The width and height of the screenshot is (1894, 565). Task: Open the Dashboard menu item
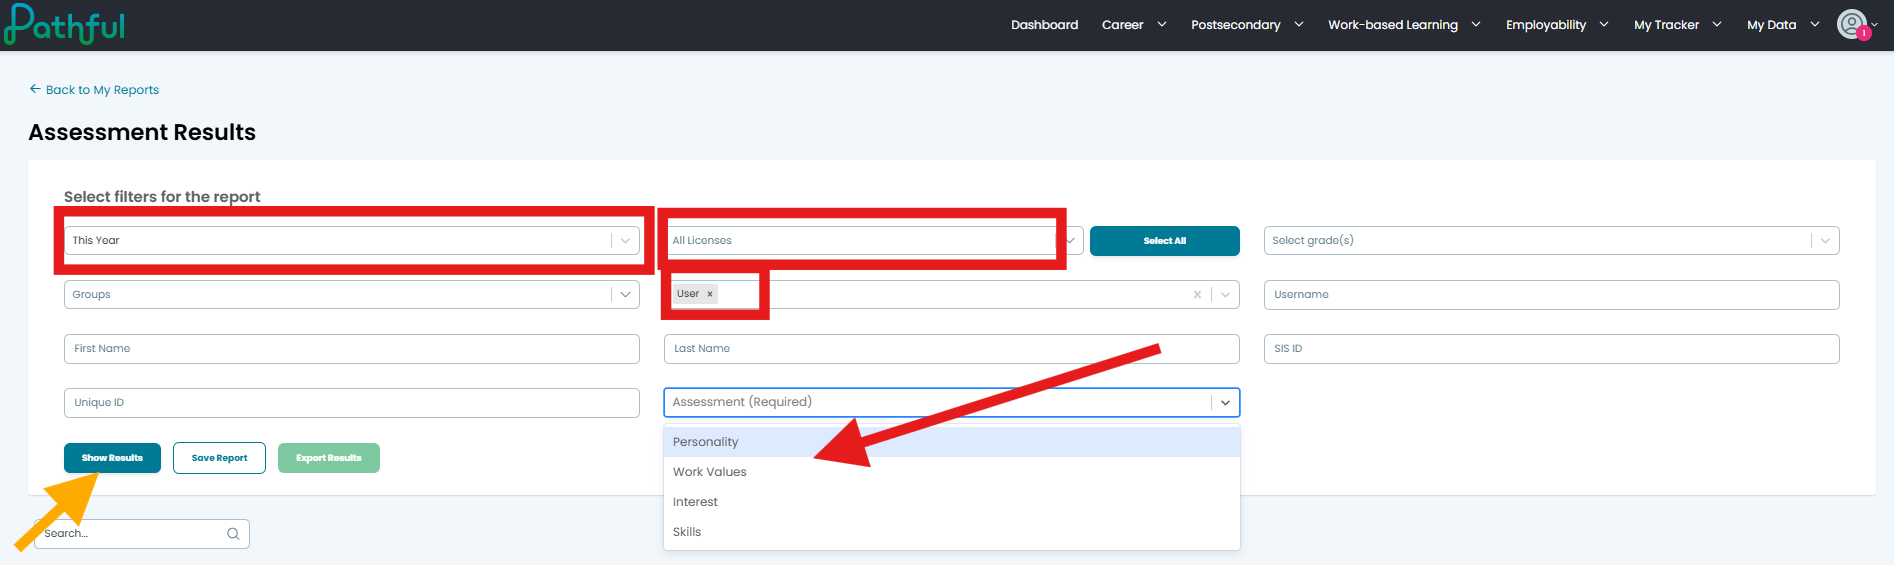pos(1044,25)
